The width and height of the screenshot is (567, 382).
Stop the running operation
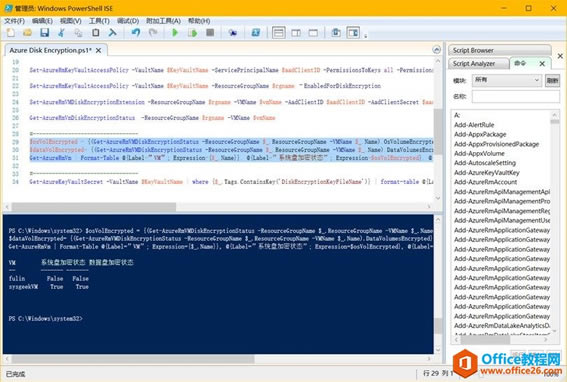click(210, 33)
